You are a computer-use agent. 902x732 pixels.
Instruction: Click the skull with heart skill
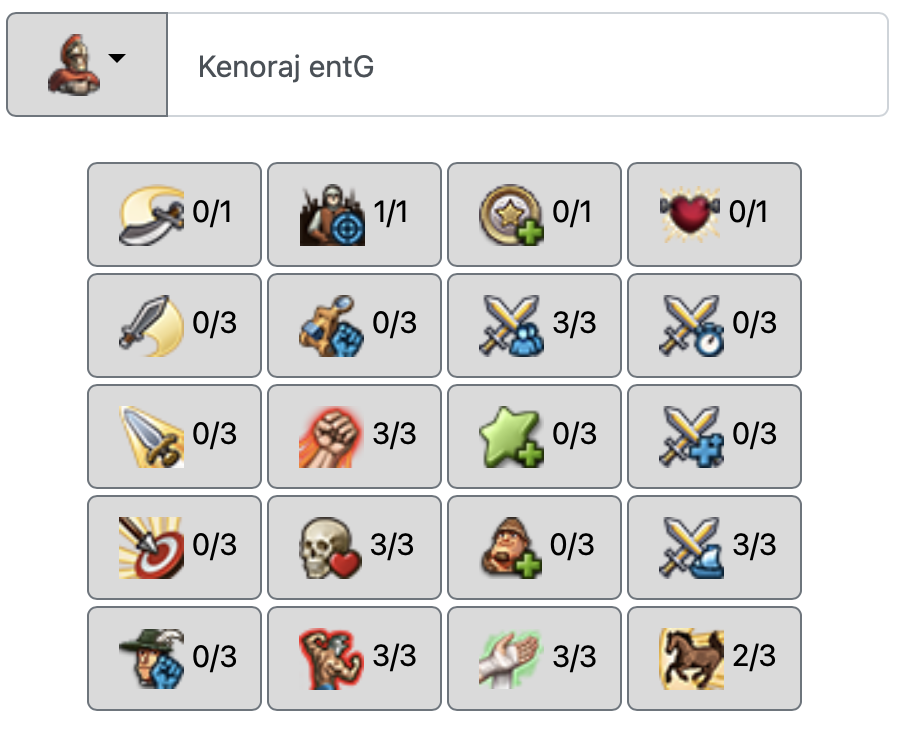pos(354,547)
